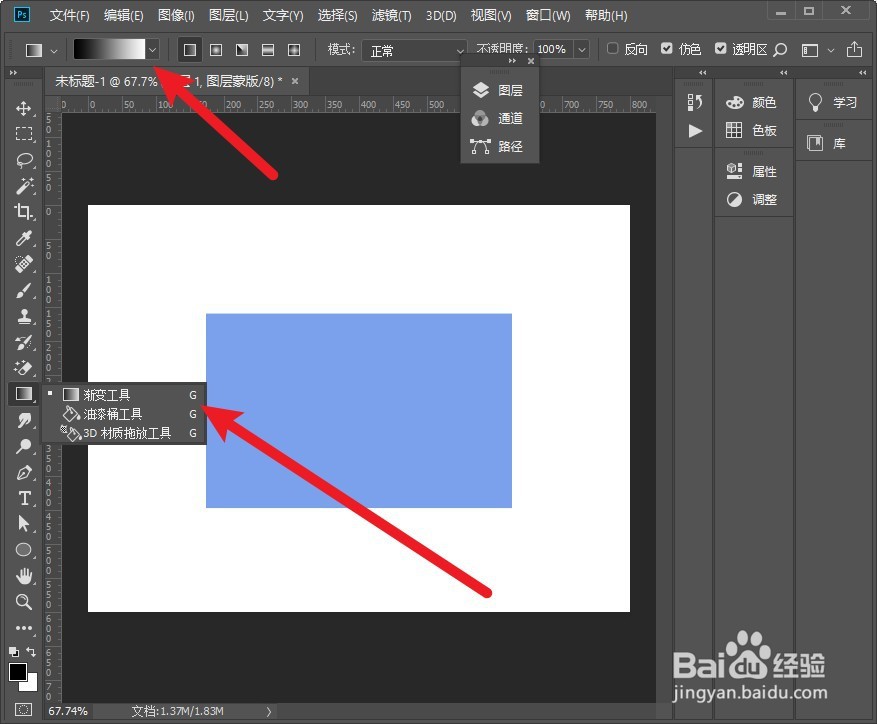Expand the floating layers panel group

tap(512, 60)
